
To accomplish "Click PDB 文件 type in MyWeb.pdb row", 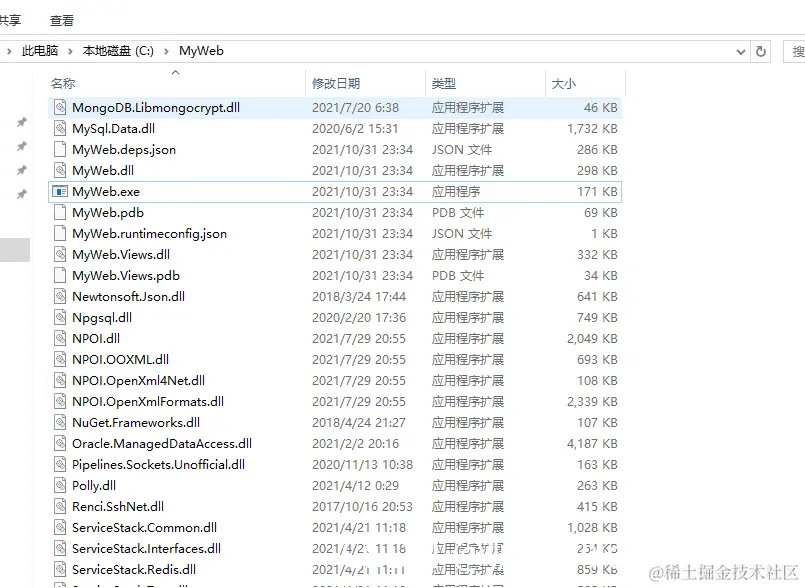I will 457,213.
